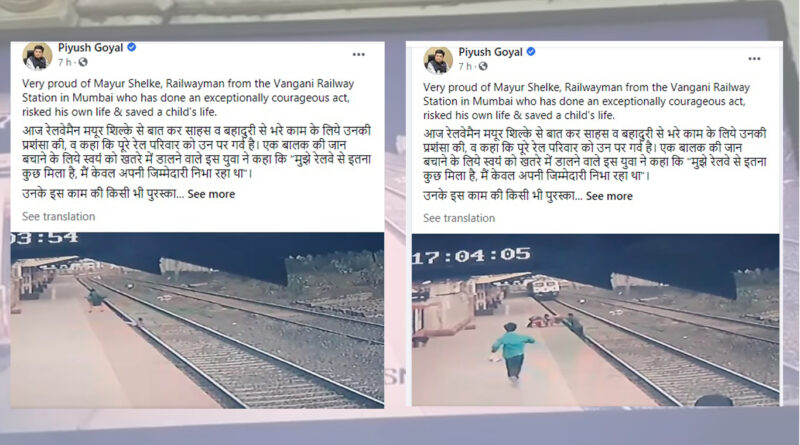Play the right video timestamped 17:04:05
Viewport: 800px width, 445px height.
point(595,320)
